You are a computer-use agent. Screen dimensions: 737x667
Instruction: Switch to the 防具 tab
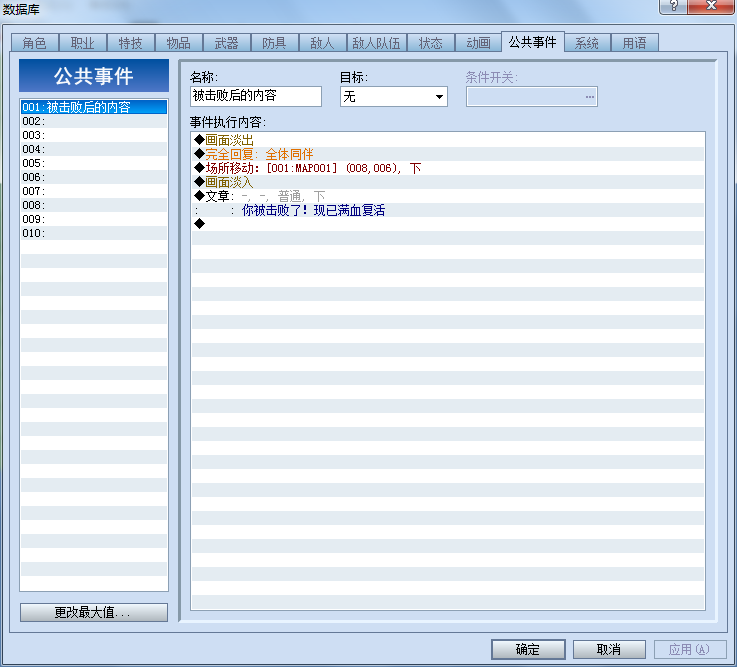(x=274, y=43)
